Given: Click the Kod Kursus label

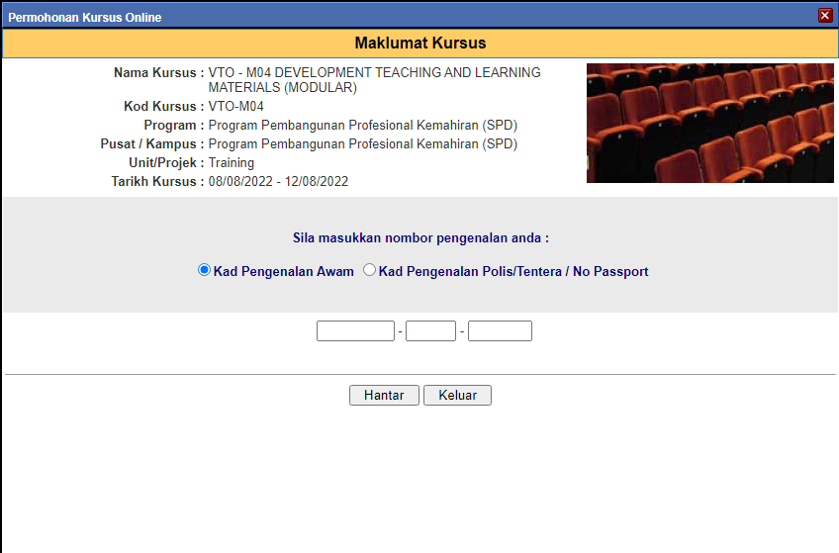Looking at the screenshot, I should coord(164,107).
